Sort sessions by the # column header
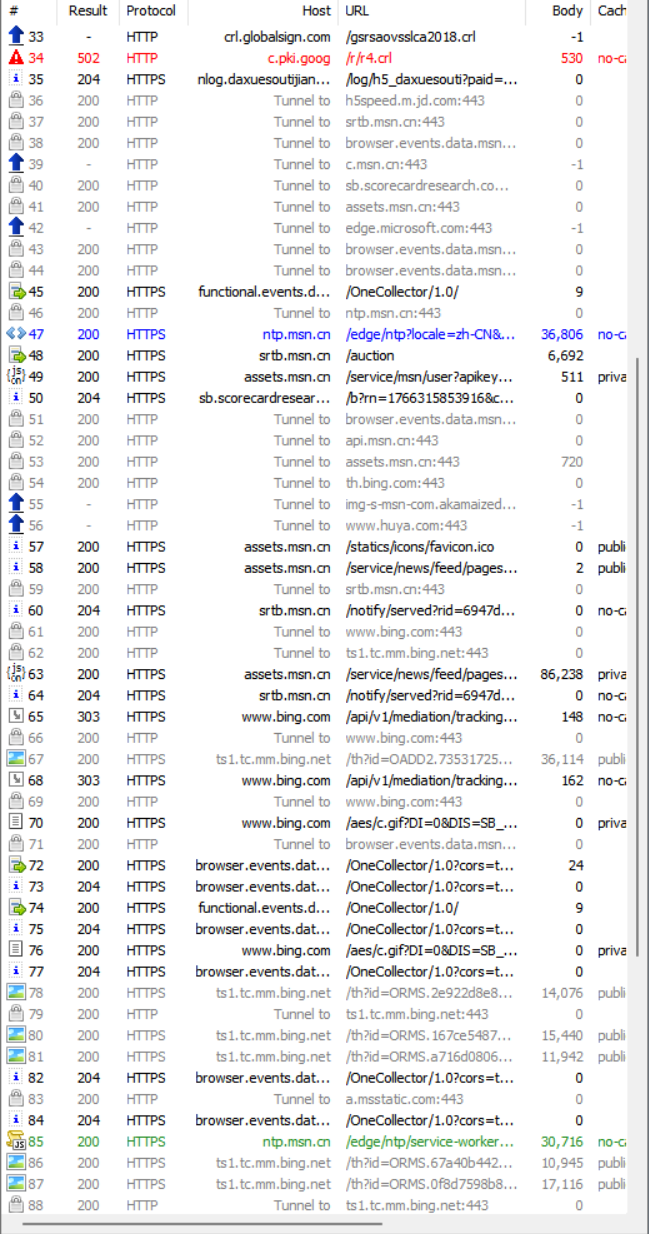This screenshot has width=649, height=1234. 28,11
